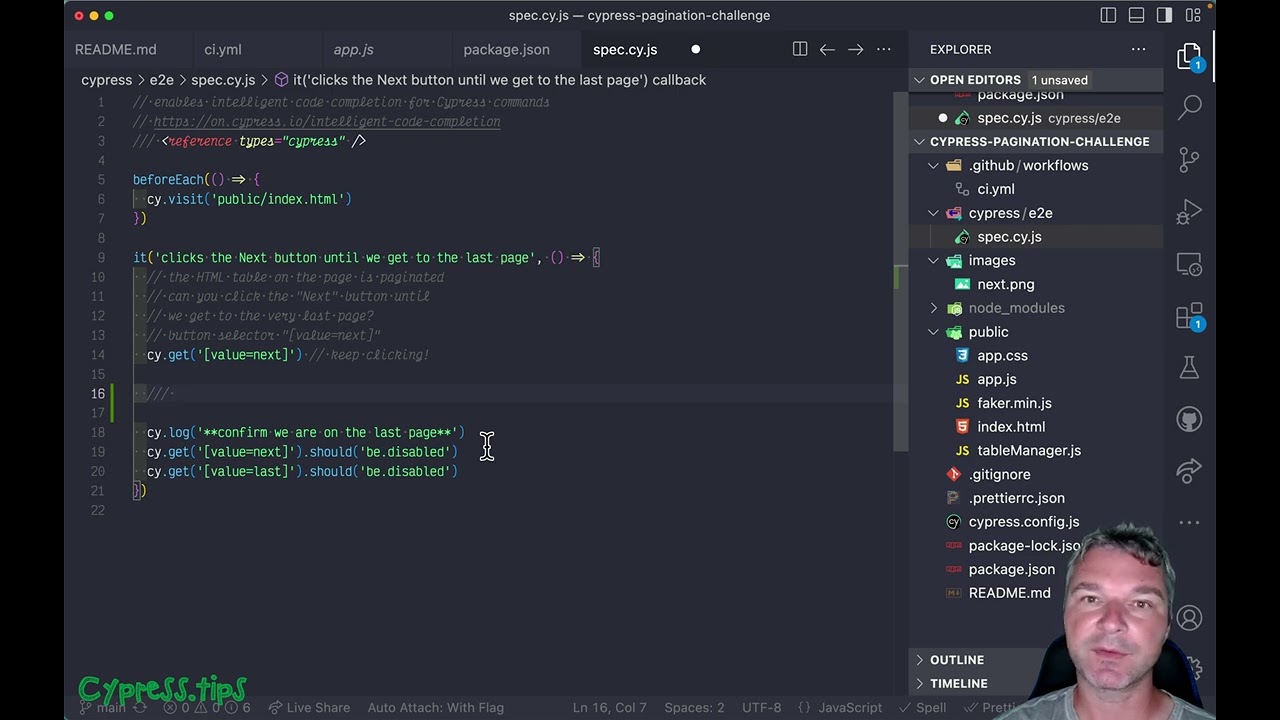This screenshot has height=720, width=1280.
Task: Open the Accounts icon in activity bar
Action: tap(1189, 618)
